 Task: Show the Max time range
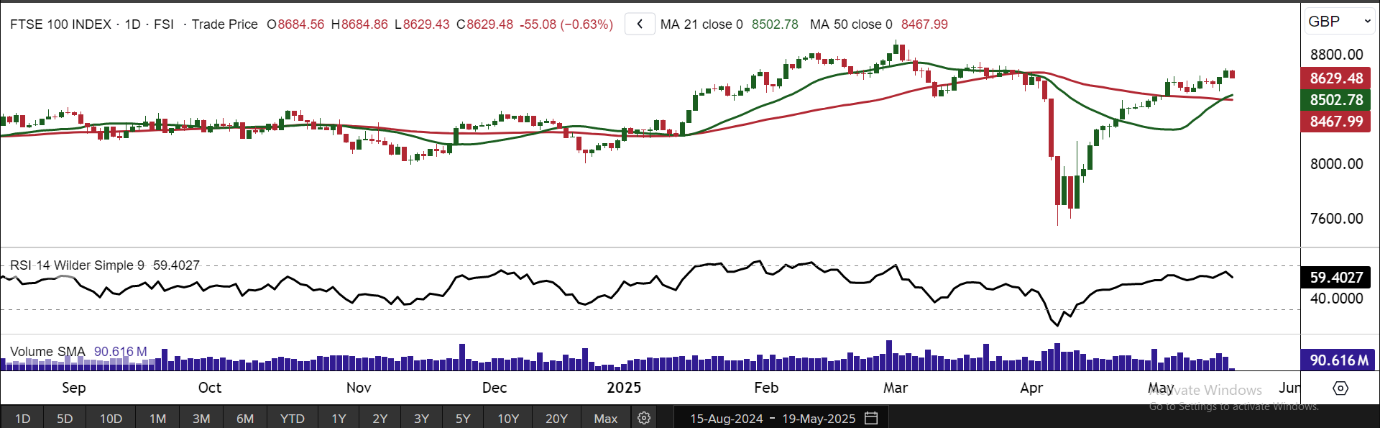(605, 417)
